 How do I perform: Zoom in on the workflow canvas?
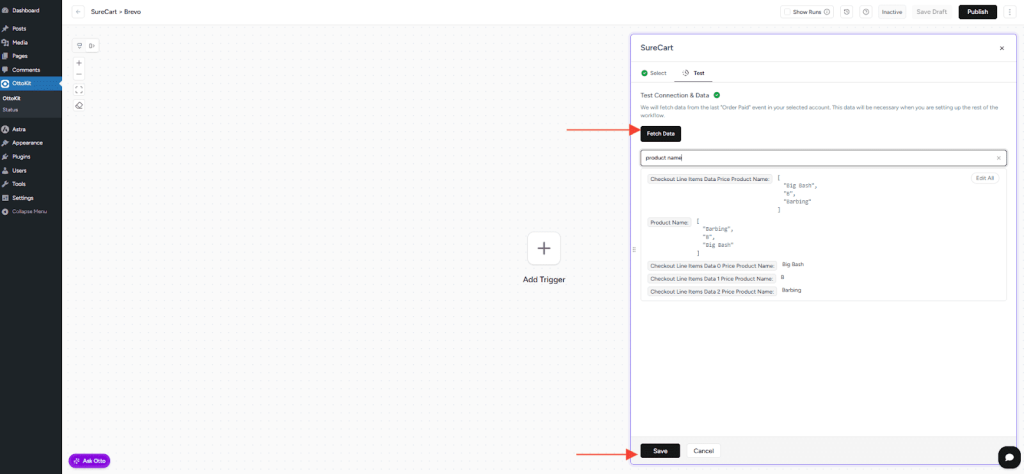coord(79,62)
